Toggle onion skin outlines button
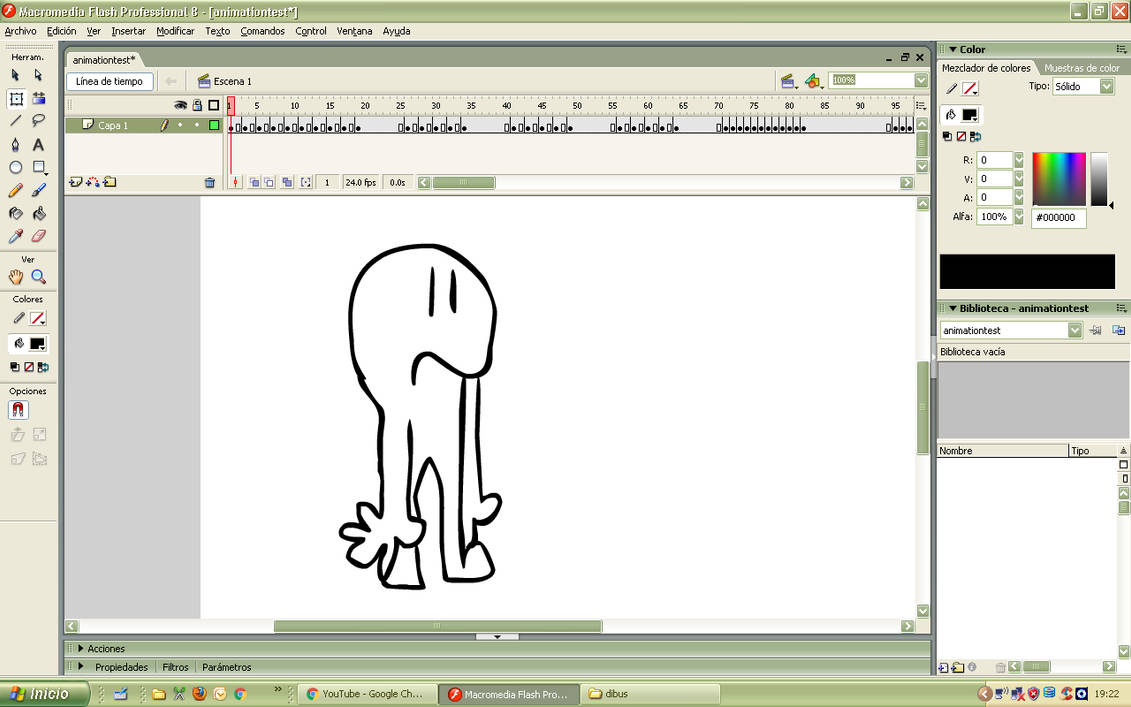The height and width of the screenshot is (707, 1131). [x=269, y=183]
